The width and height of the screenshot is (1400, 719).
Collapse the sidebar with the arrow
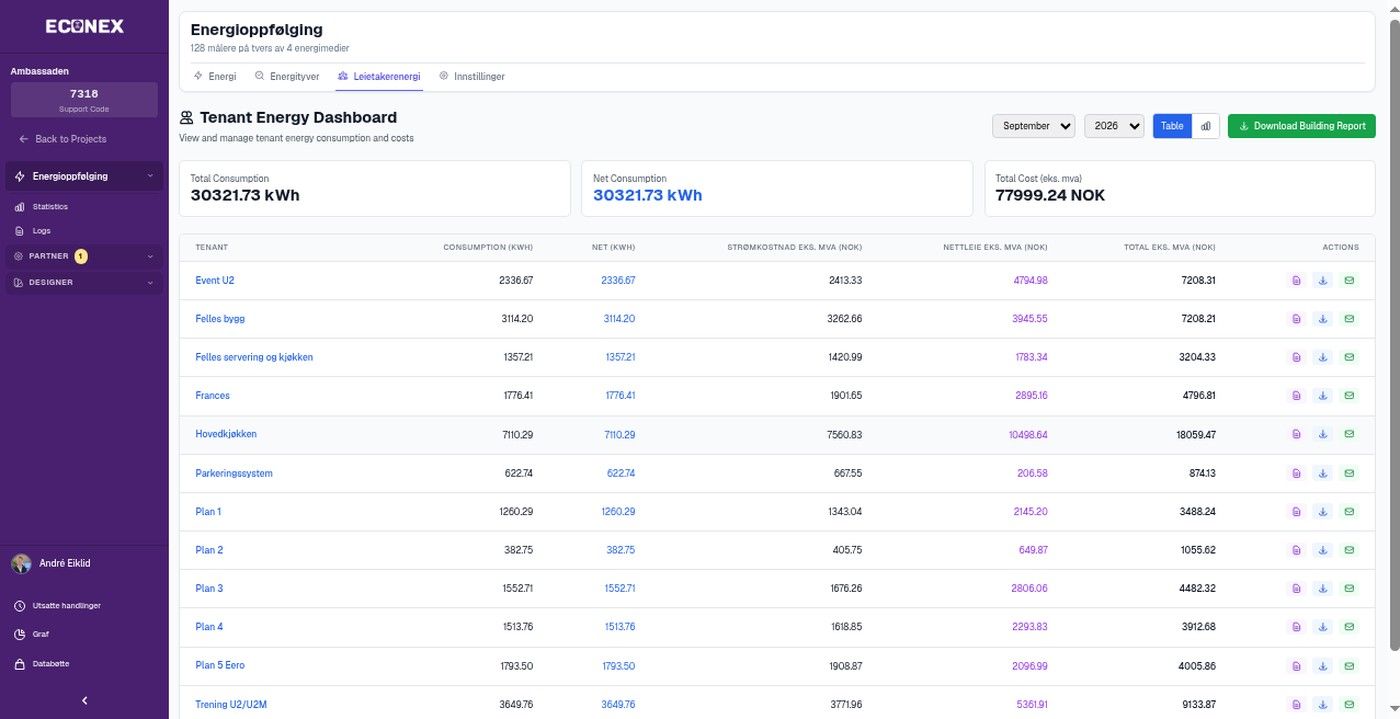(84, 700)
